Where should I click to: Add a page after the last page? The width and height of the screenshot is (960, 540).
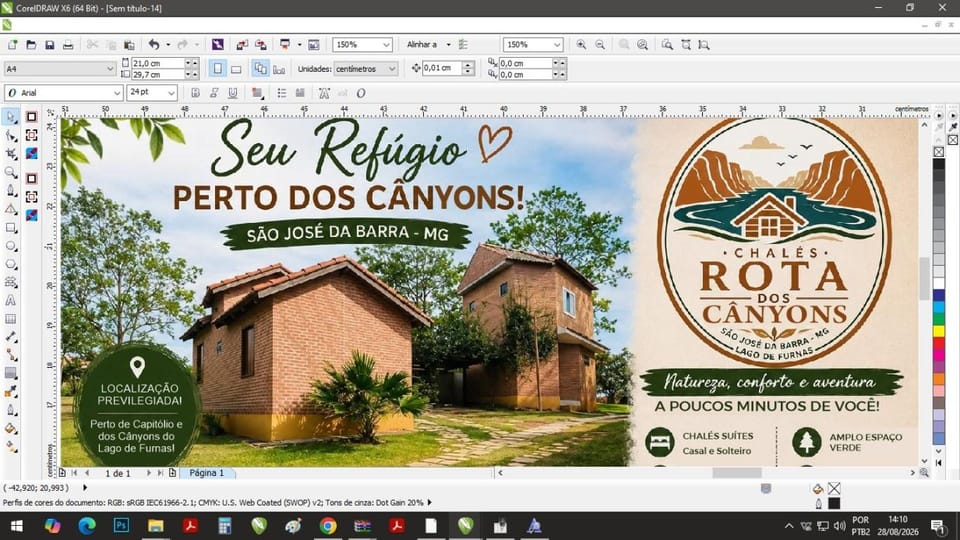point(173,473)
